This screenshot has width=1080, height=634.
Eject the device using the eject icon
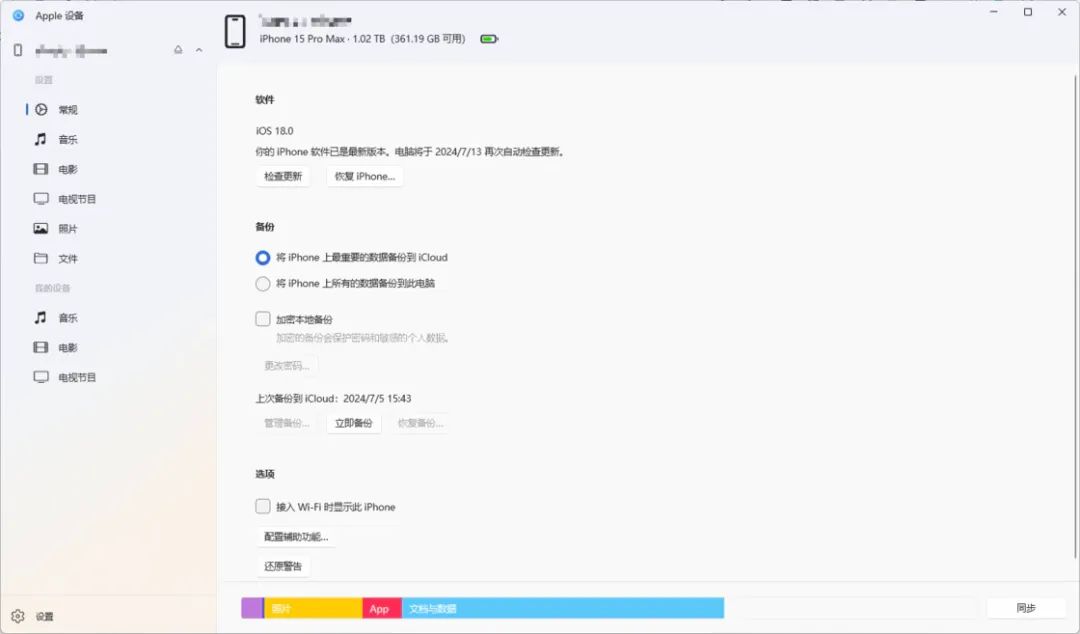coord(178,50)
